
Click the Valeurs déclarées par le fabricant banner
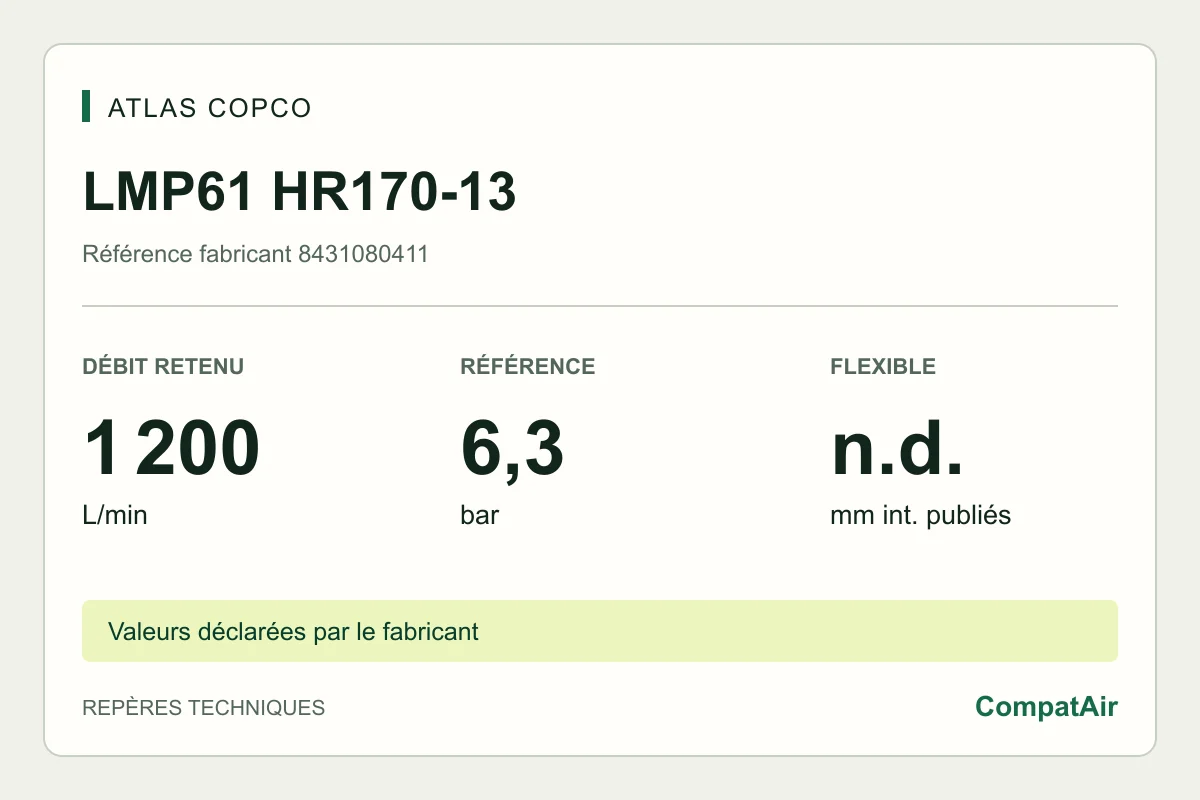(x=600, y=631)
